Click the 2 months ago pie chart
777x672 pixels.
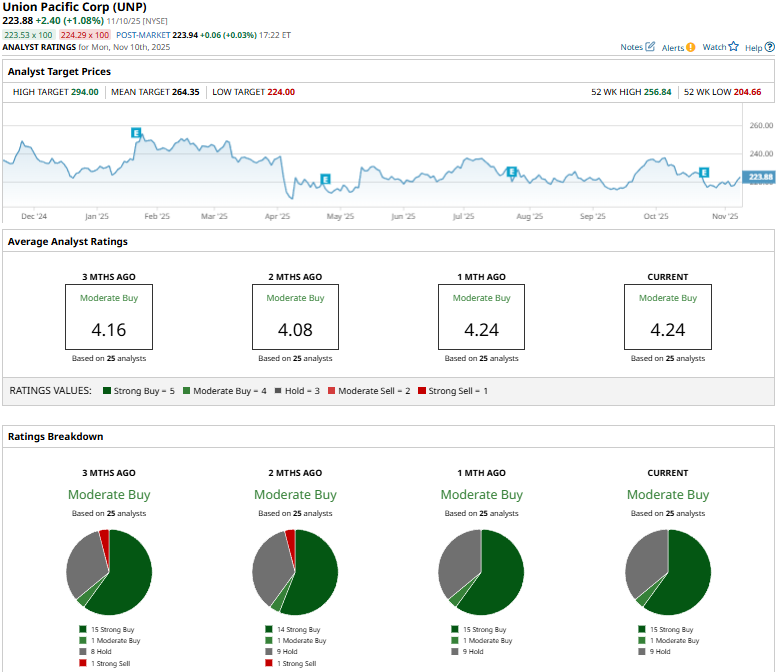(x=295, y=572)
